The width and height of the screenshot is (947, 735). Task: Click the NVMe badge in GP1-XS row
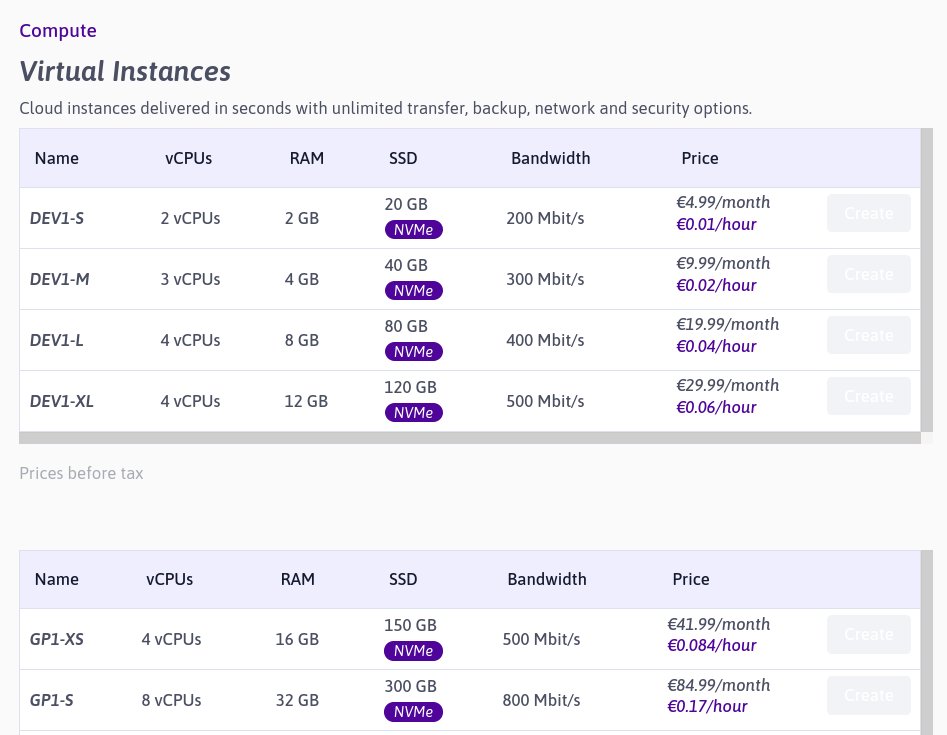[414, 650]
